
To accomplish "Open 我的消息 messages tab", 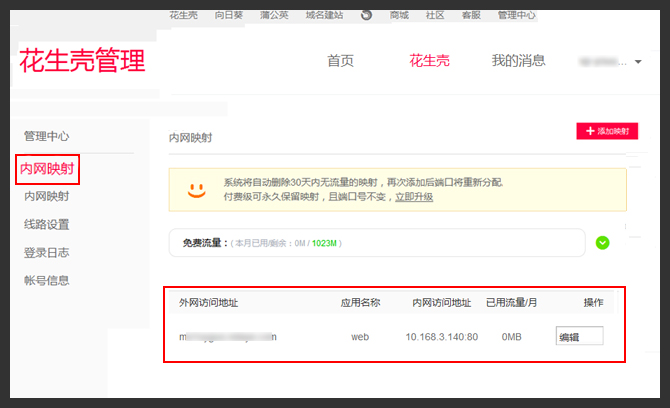I will click(x=518, y=61).
